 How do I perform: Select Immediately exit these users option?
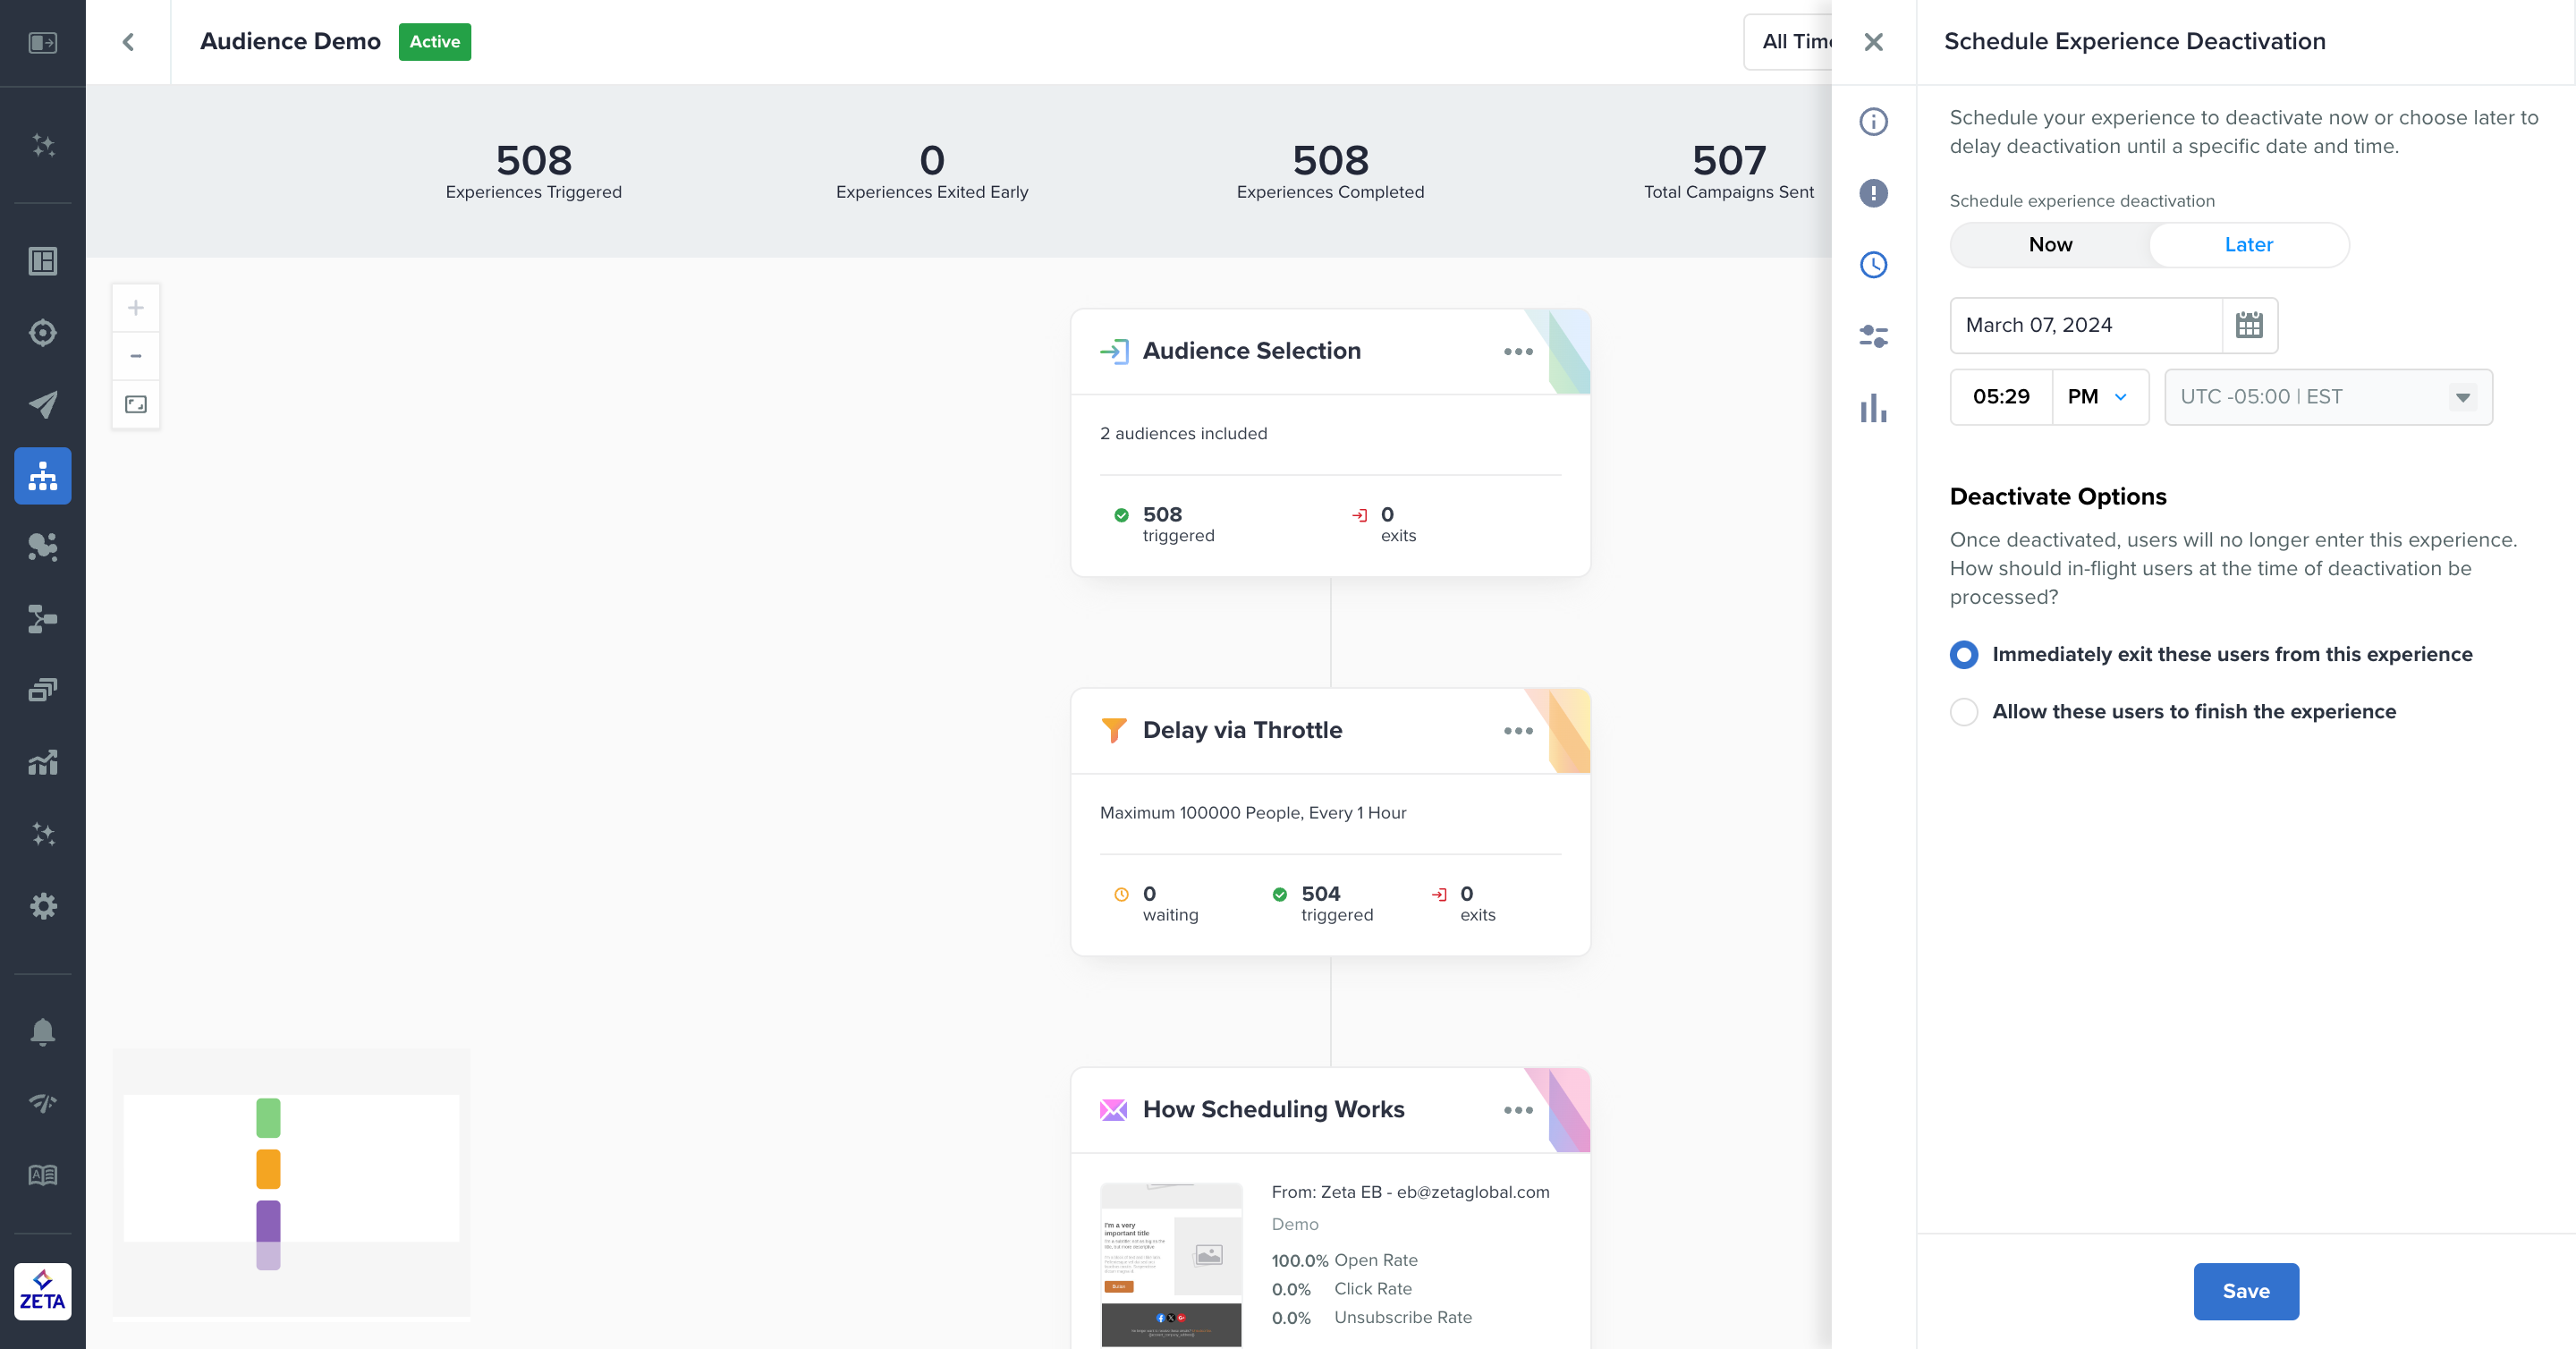click(x=1964, y=654)
